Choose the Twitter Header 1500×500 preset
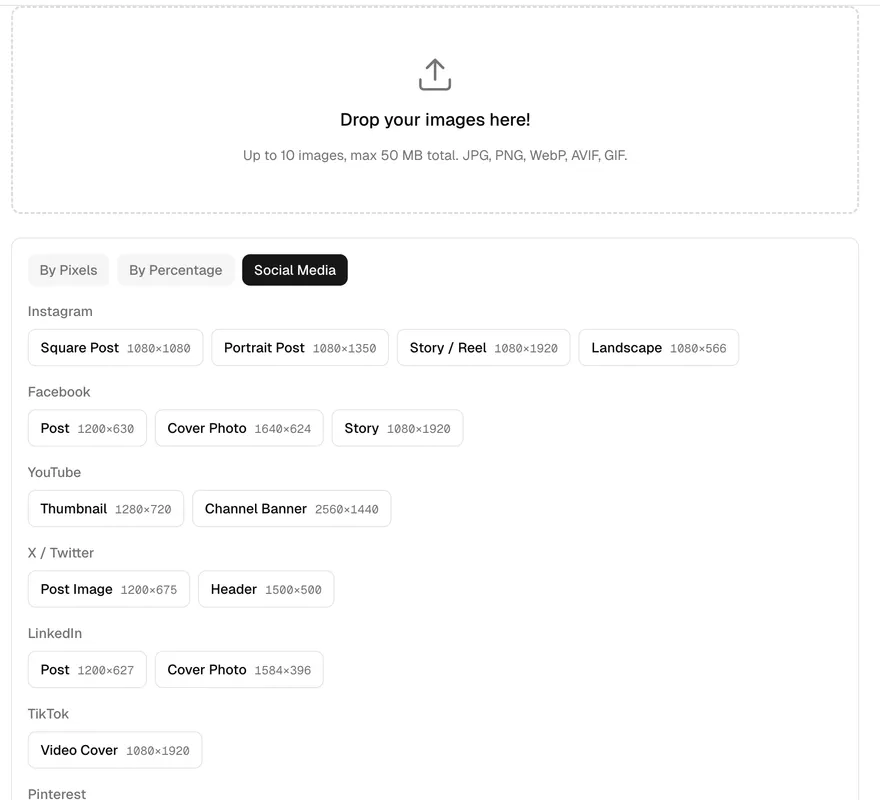The image size is (880, 800). (x=266, y=589)
